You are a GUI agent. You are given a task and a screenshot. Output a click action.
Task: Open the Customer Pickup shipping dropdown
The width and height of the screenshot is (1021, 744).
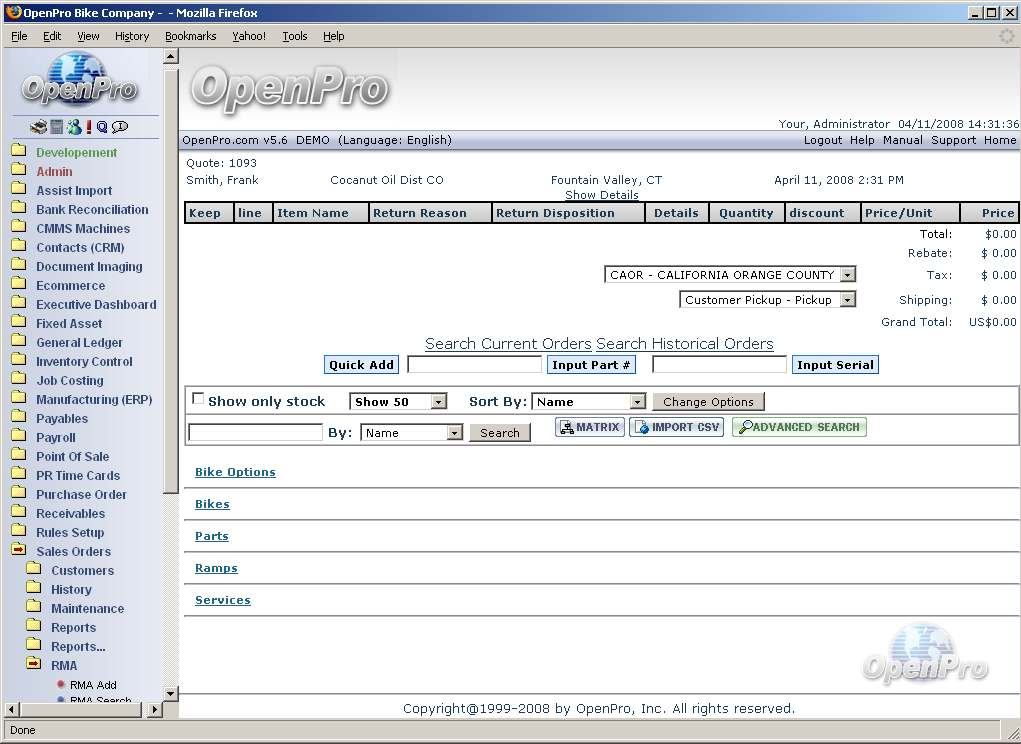[767, 300]
